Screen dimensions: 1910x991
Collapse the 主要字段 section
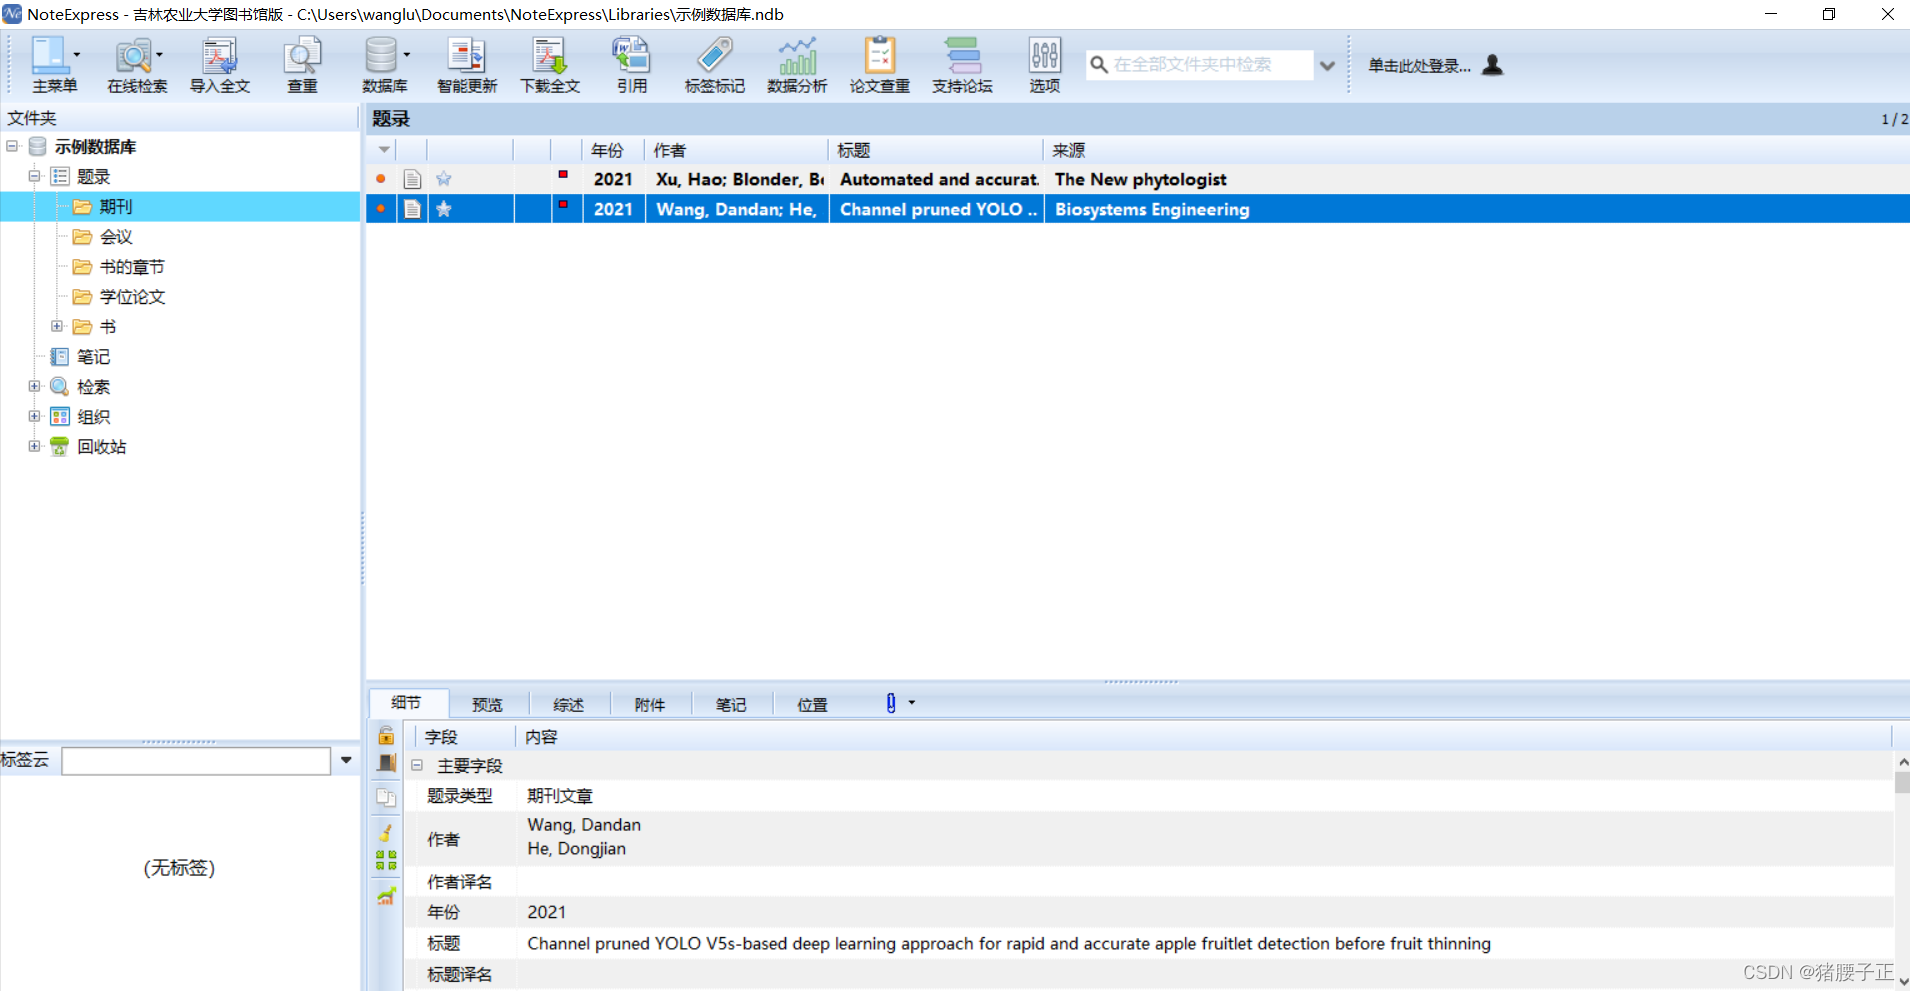pos(417,765)
